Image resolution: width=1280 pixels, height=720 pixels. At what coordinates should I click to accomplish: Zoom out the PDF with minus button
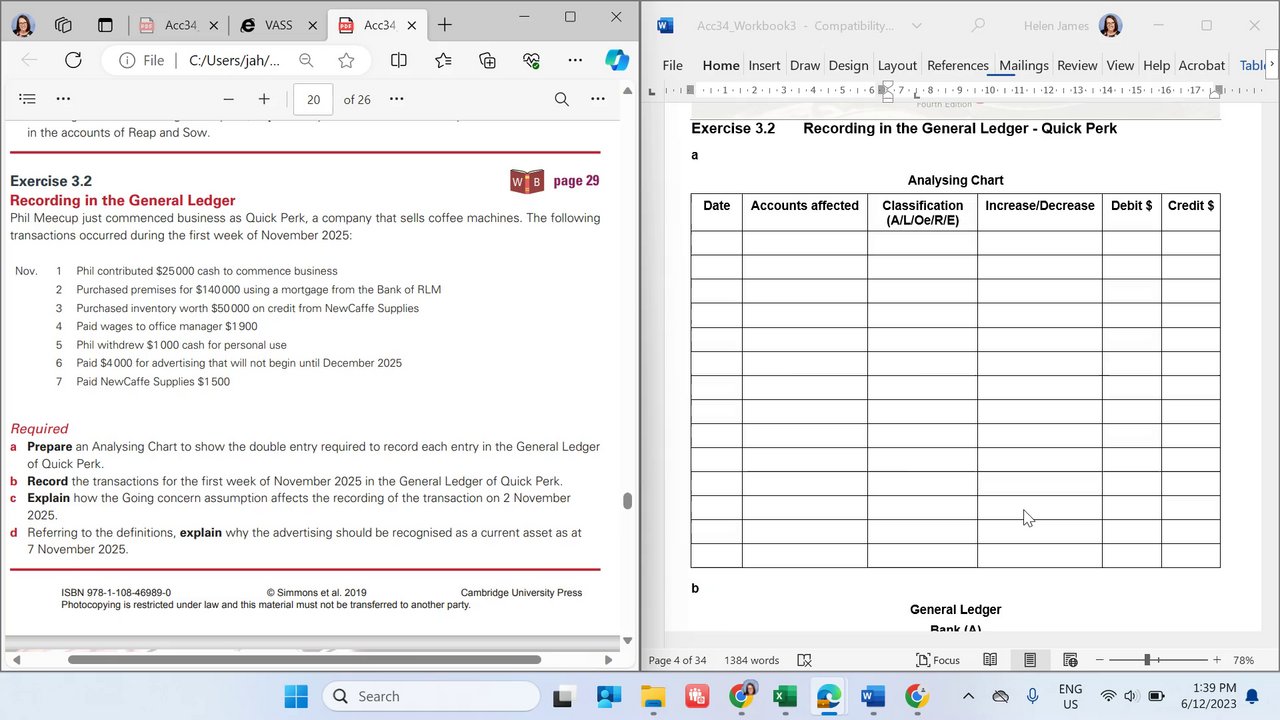click(228, 99)
